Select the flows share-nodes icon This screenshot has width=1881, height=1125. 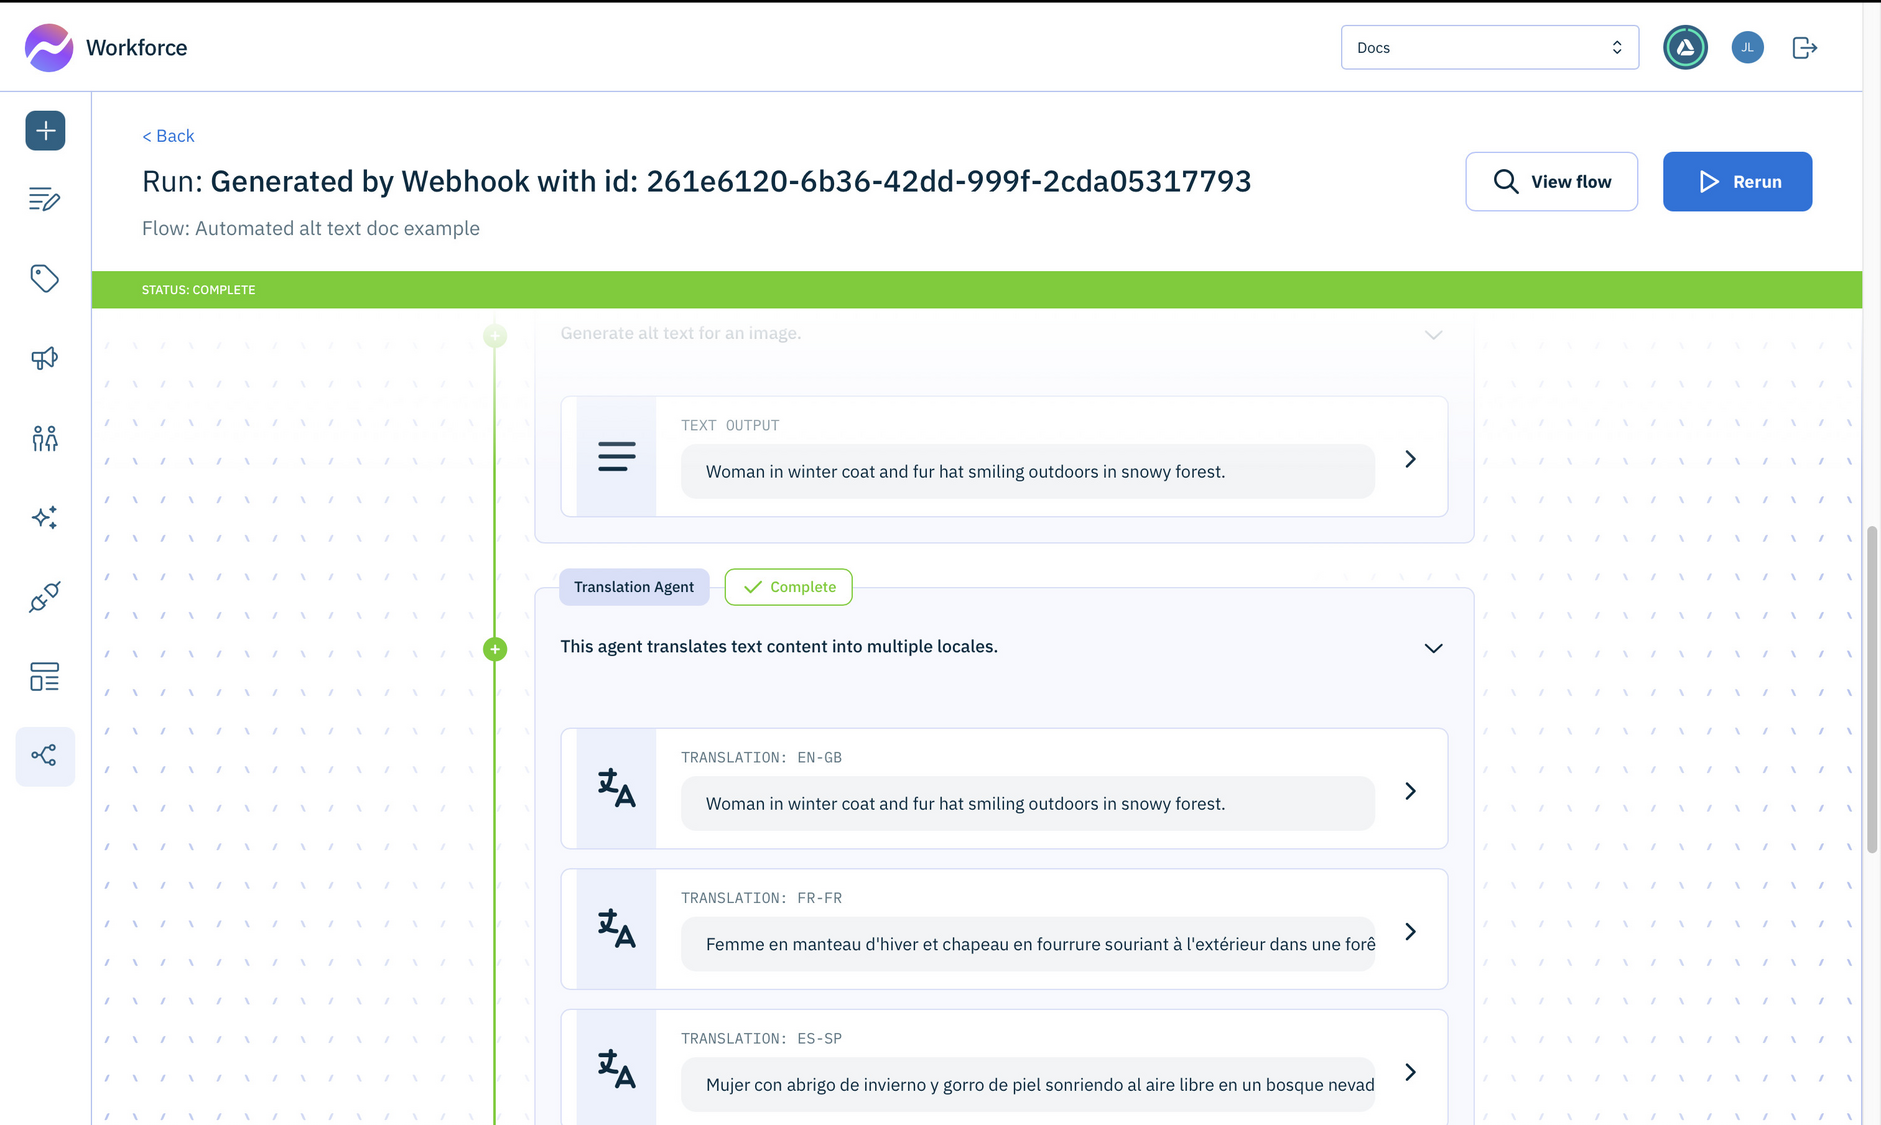pyautogui.click(x=45, y=756)
